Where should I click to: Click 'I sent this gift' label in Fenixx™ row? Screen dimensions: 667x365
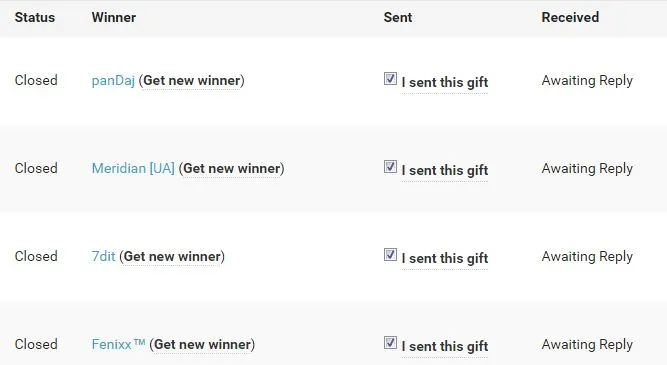tap(445, 346)
